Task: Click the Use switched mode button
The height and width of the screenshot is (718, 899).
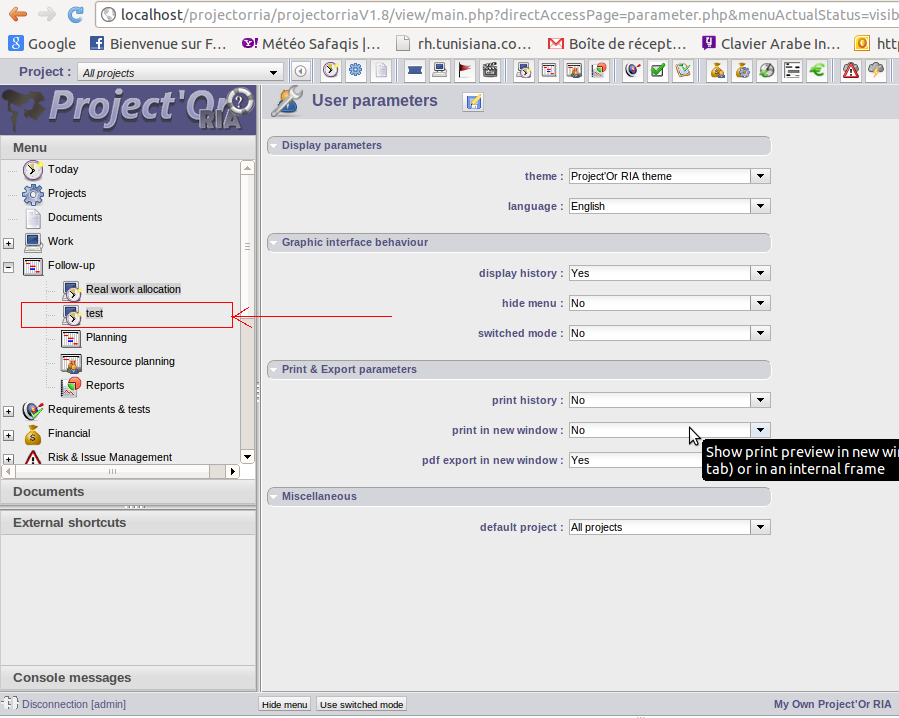Action: (361, 704)
